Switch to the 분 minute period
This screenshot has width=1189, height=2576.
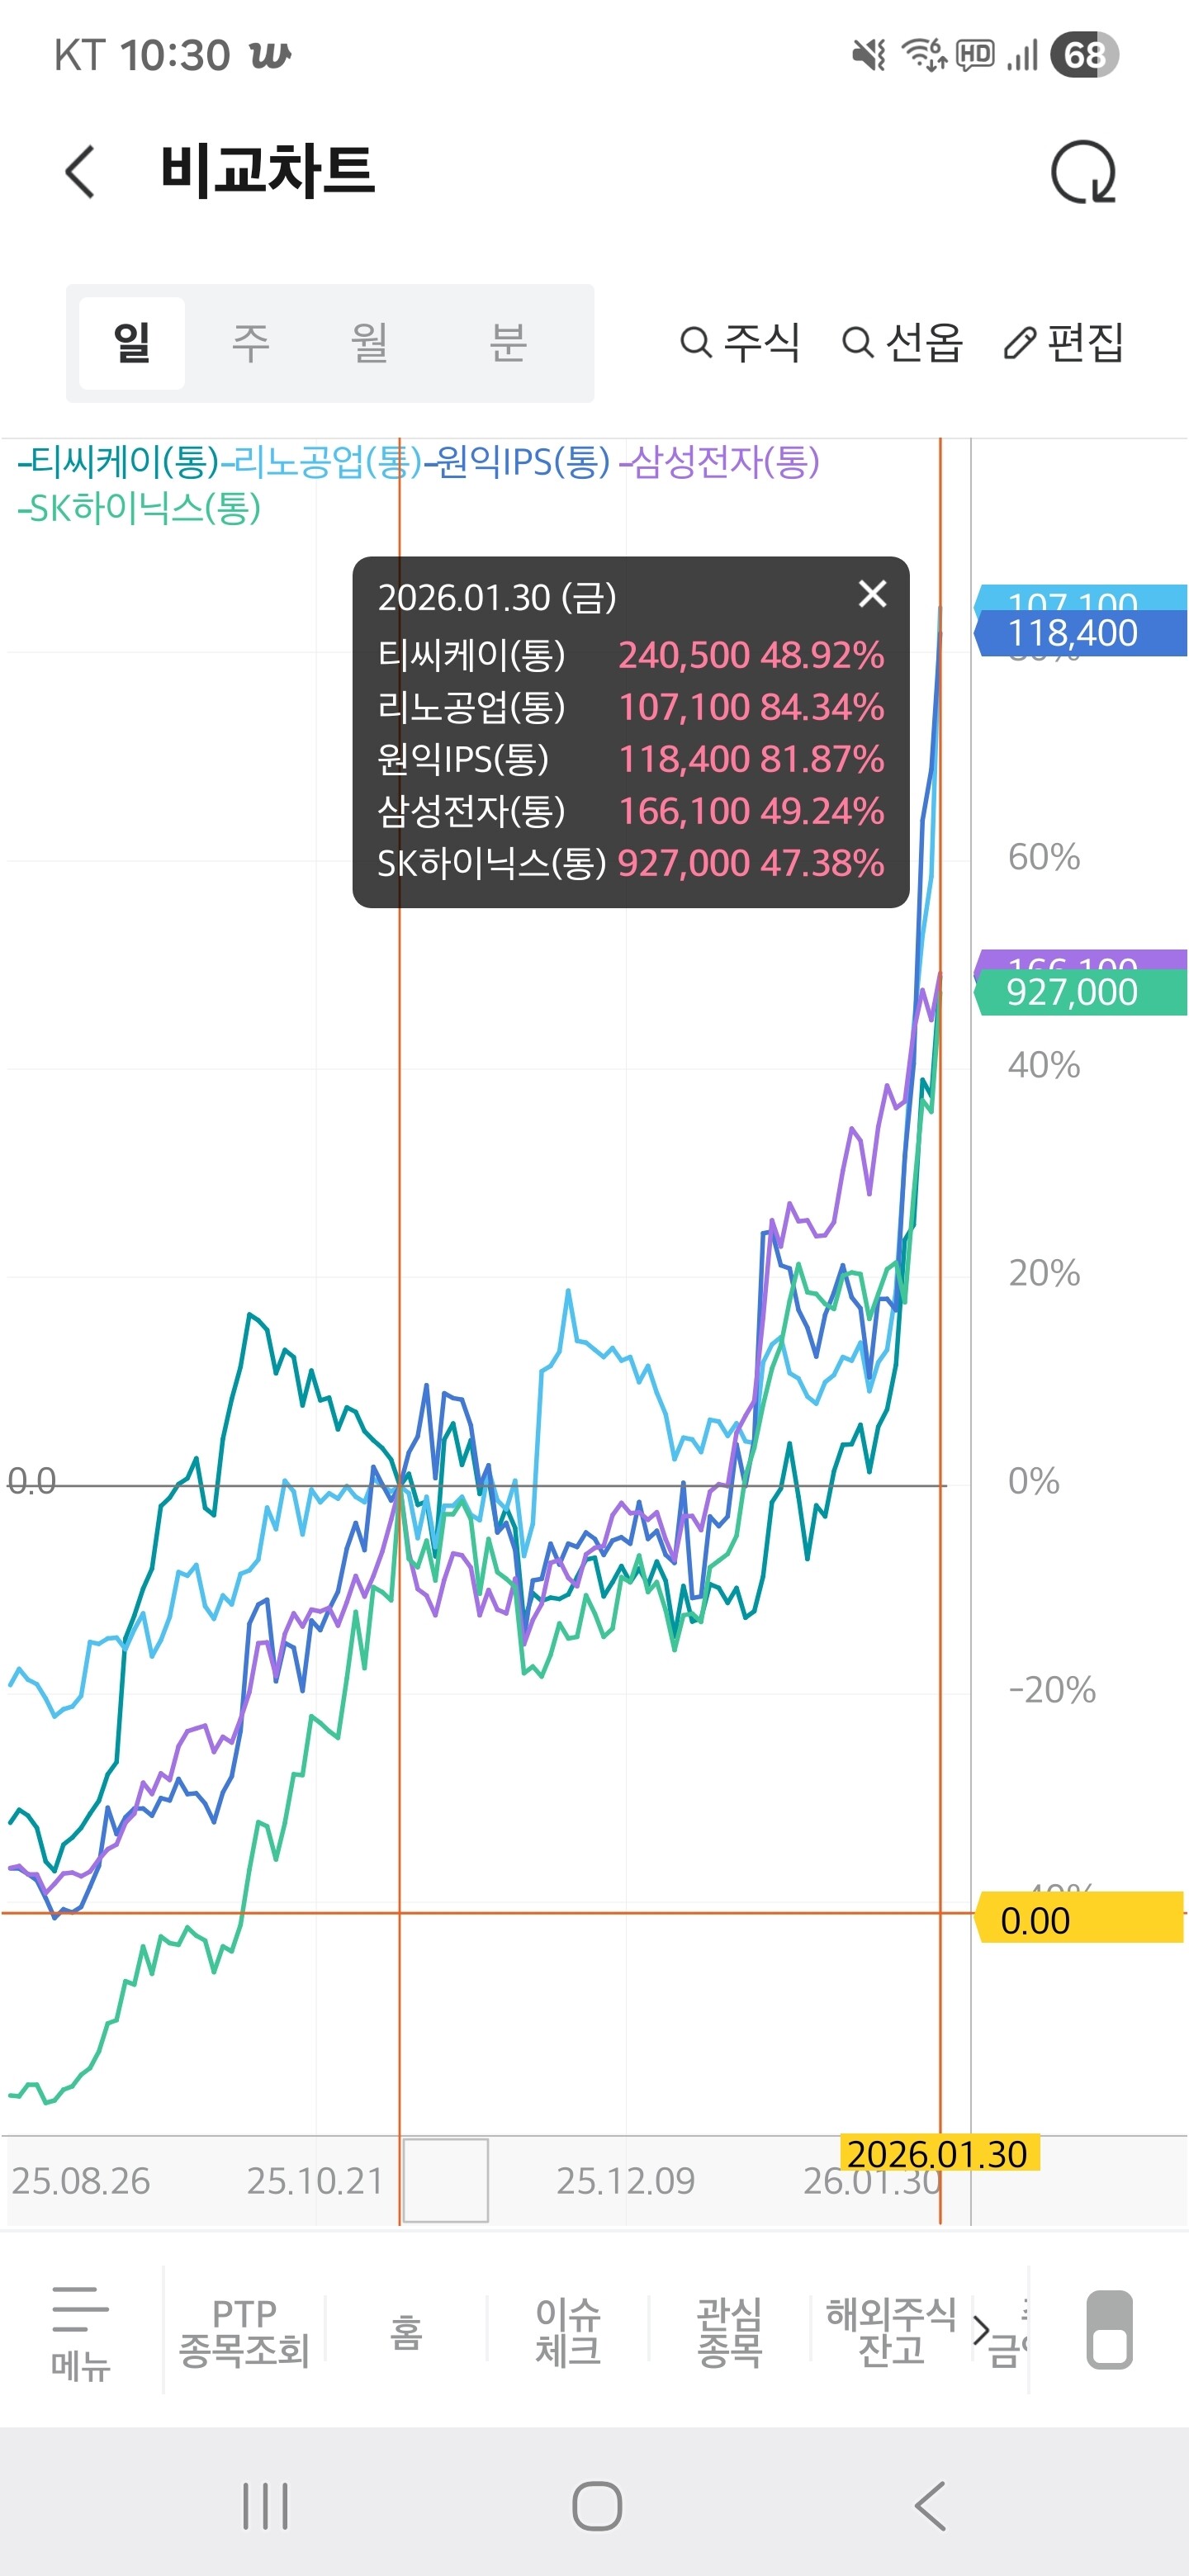507,343
